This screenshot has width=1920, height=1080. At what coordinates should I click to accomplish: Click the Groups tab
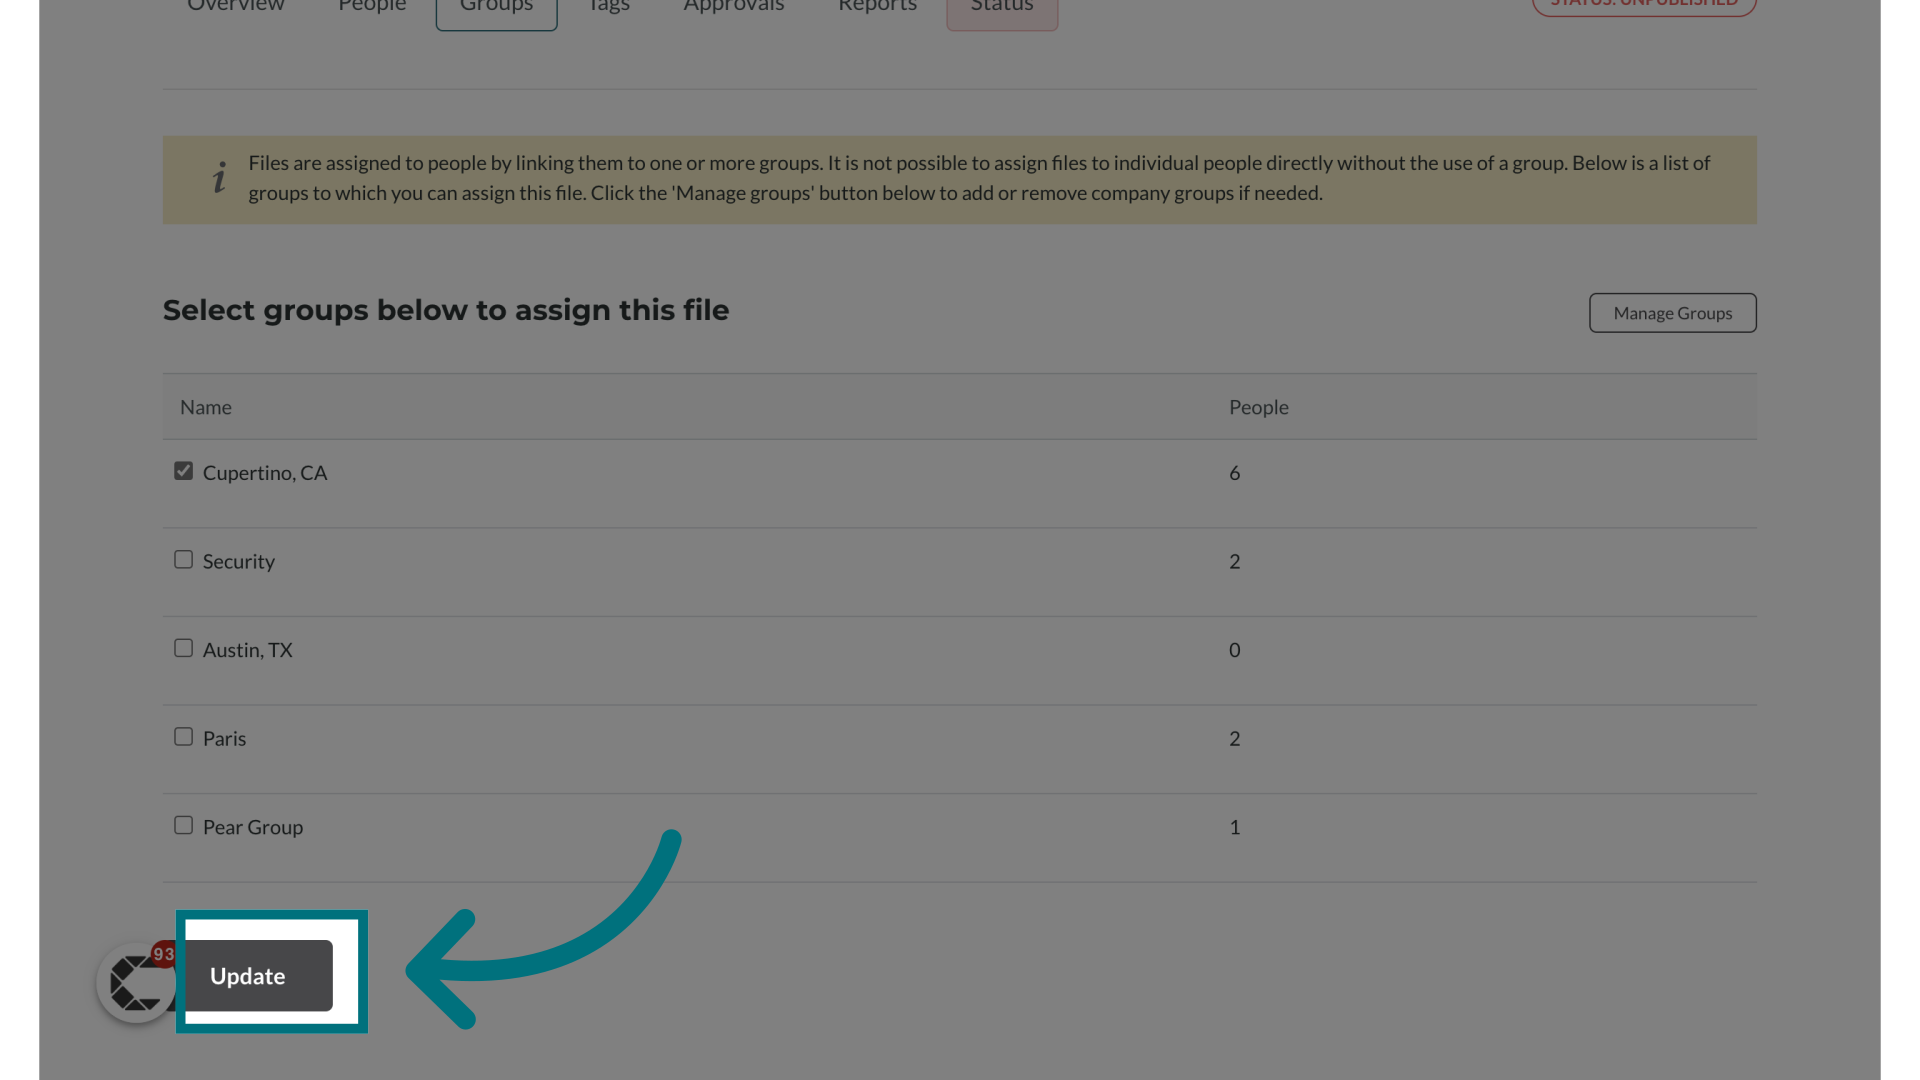click(496, 7)
